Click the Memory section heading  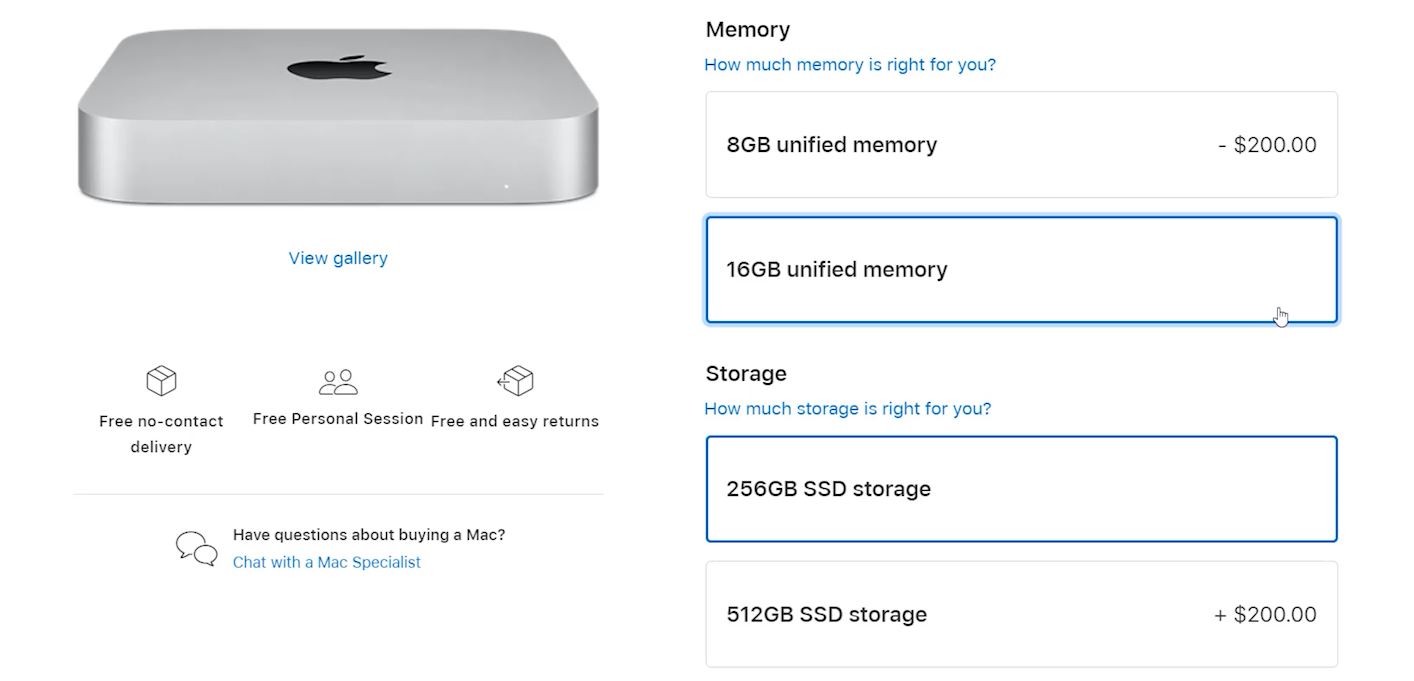pyautogui.click(x=748, y=30)
